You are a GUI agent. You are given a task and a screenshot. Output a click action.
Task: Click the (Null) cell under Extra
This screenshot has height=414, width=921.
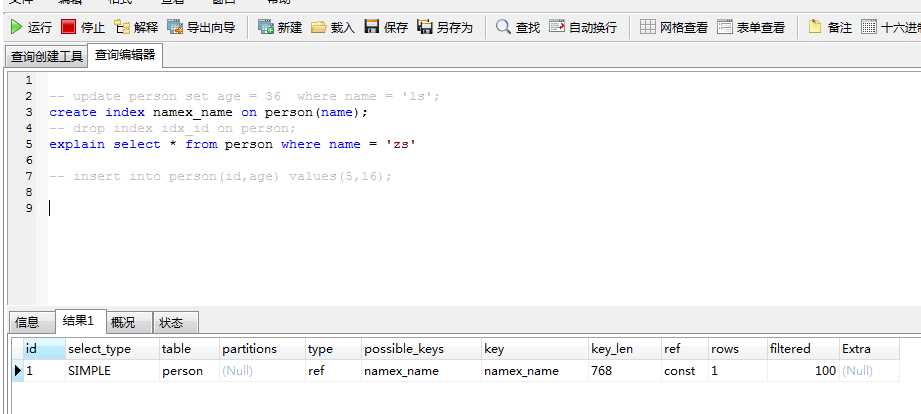coord(869,371)
